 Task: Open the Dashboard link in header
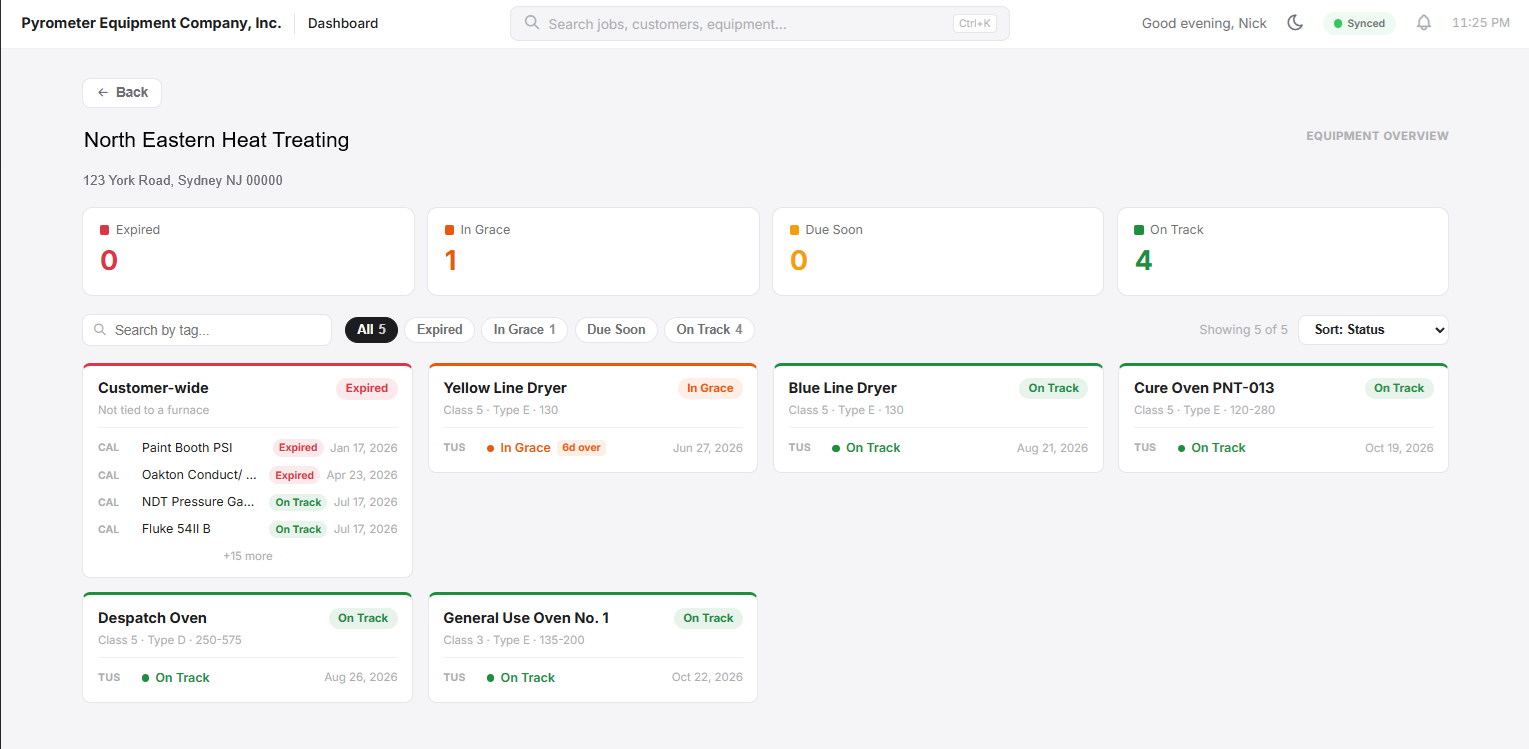tap(343, 23)
